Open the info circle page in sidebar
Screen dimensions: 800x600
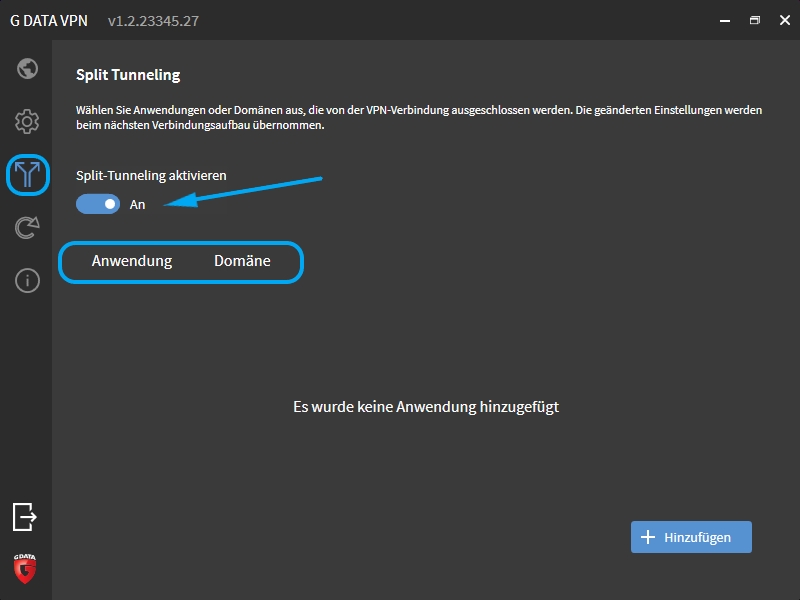coord(27,281)
